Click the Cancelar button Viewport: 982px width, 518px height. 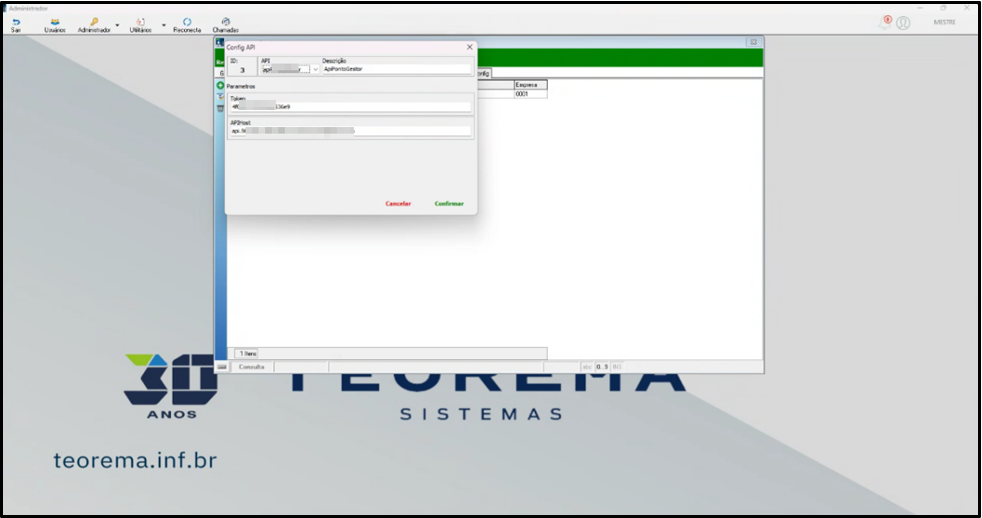click(398, 204)
